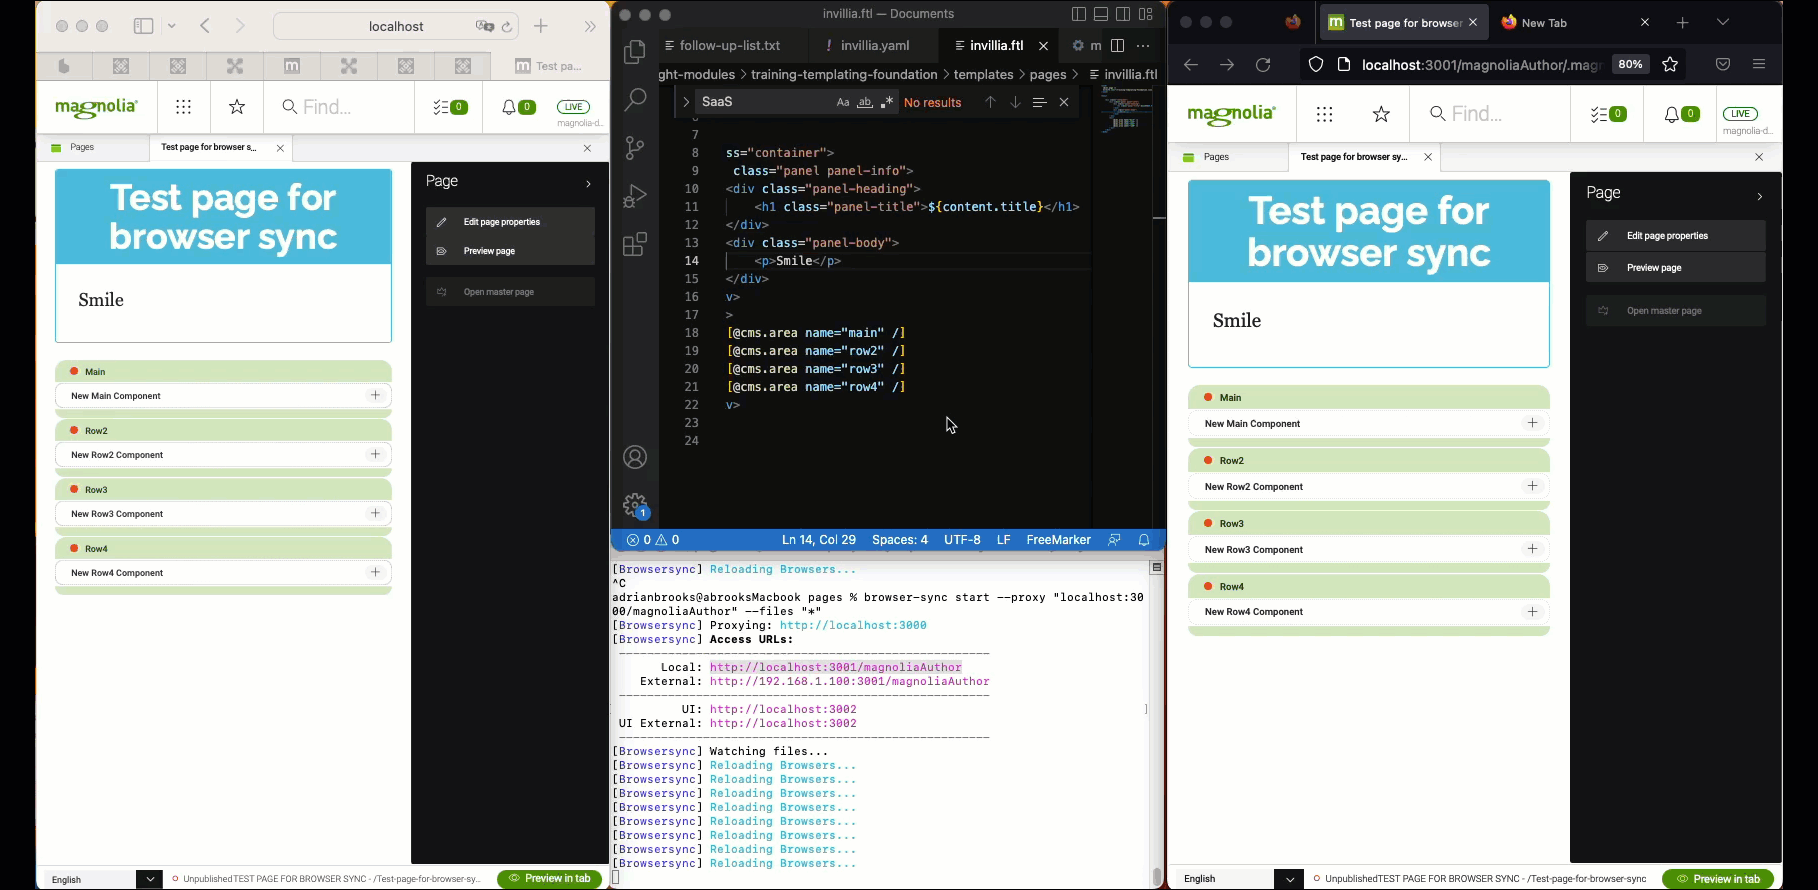
Task: Click 'Ln 14, Col 29' status item
Action: pos(819,540)
